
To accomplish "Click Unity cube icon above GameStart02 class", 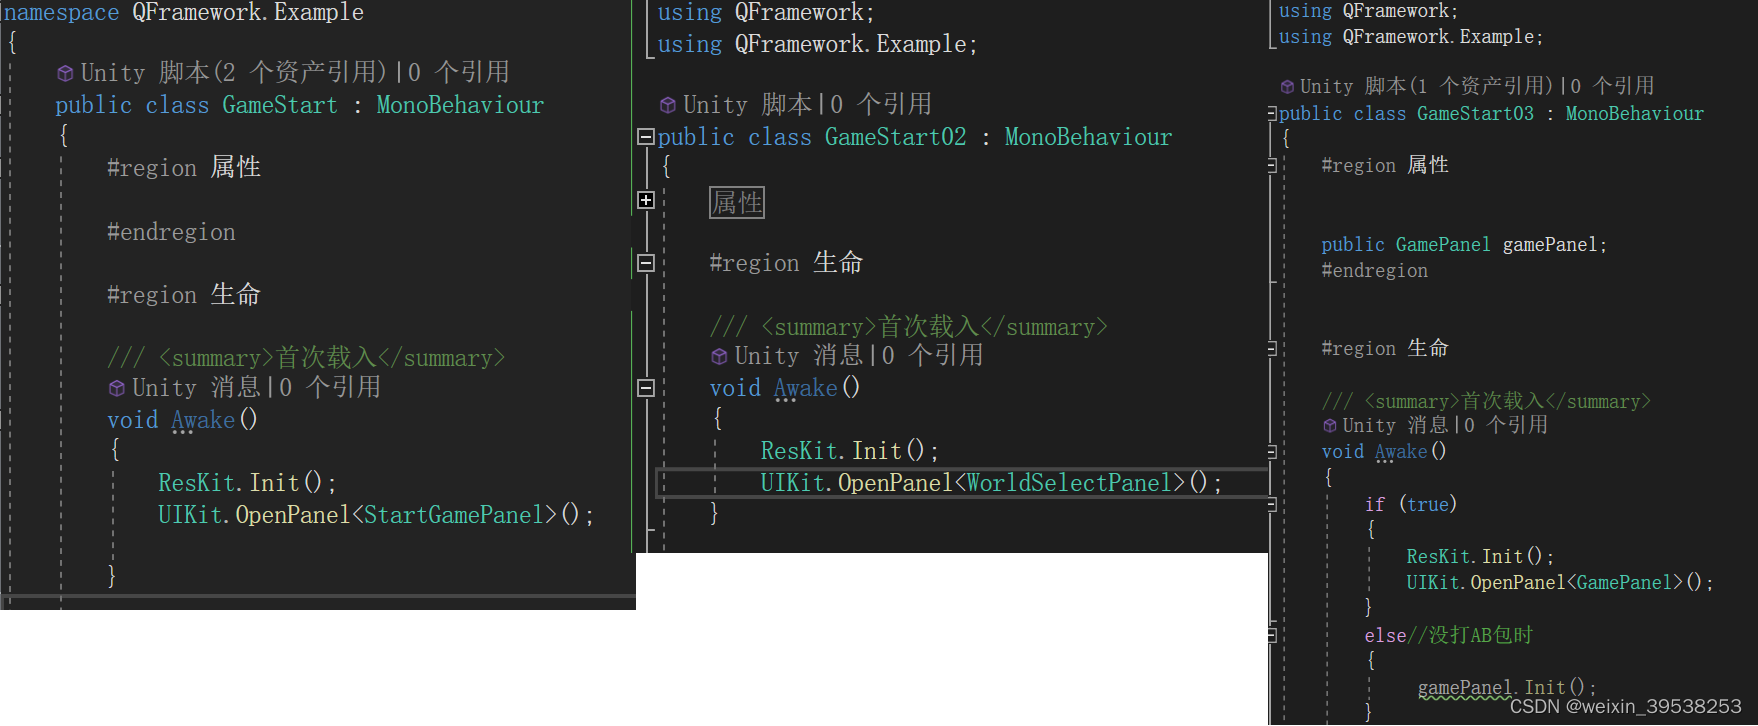I will point(667,105).
